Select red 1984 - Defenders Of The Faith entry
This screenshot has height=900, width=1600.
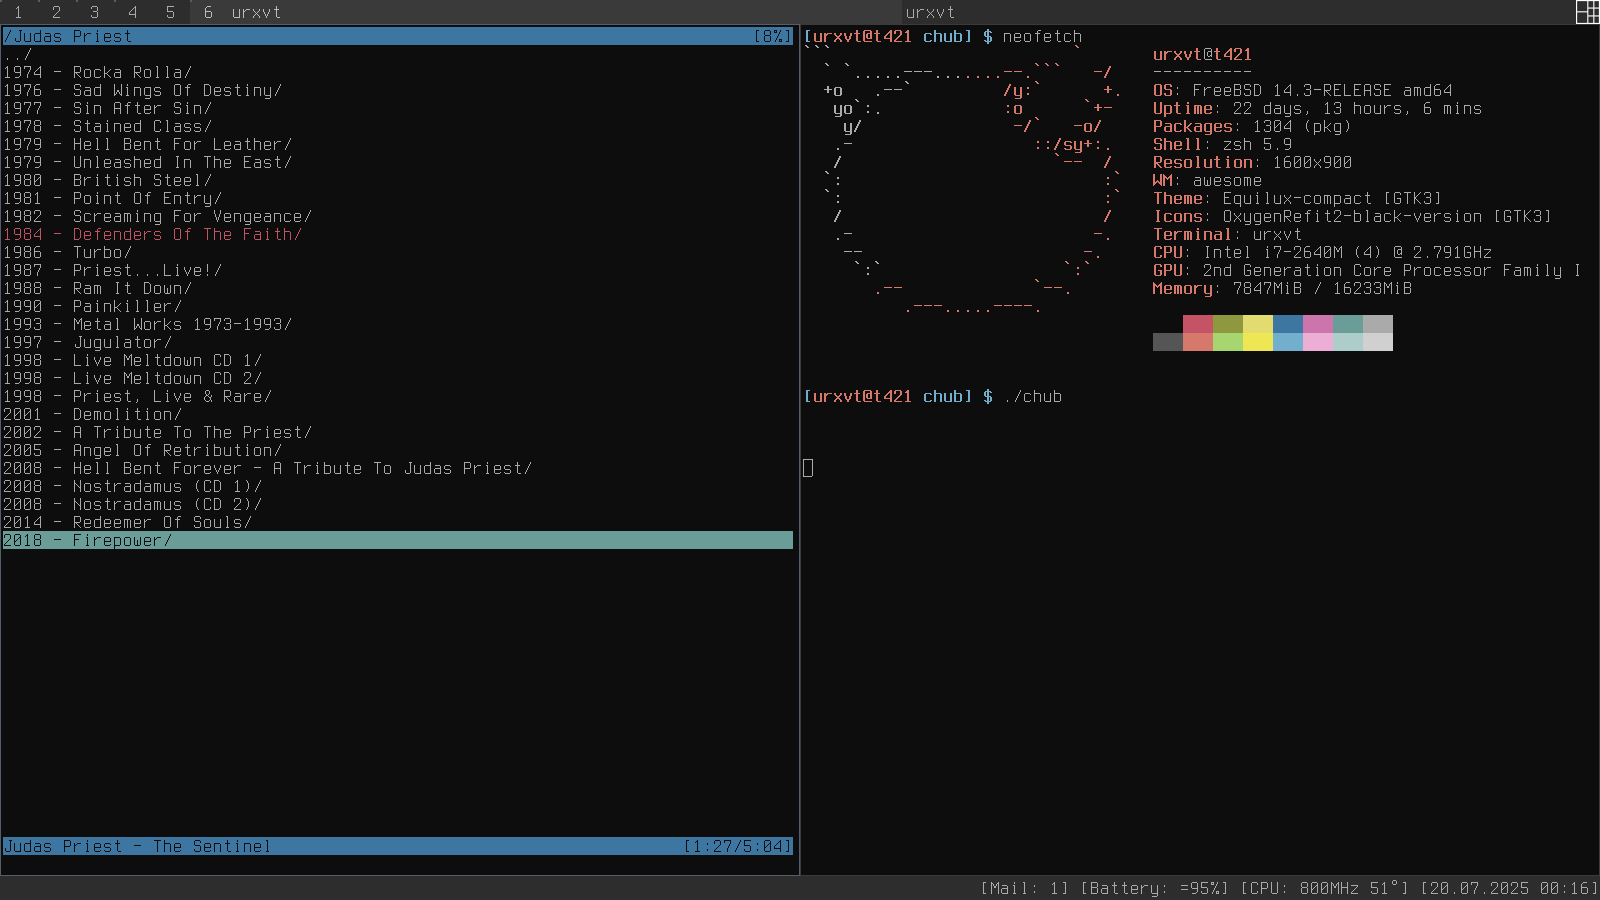coord(152,234)
